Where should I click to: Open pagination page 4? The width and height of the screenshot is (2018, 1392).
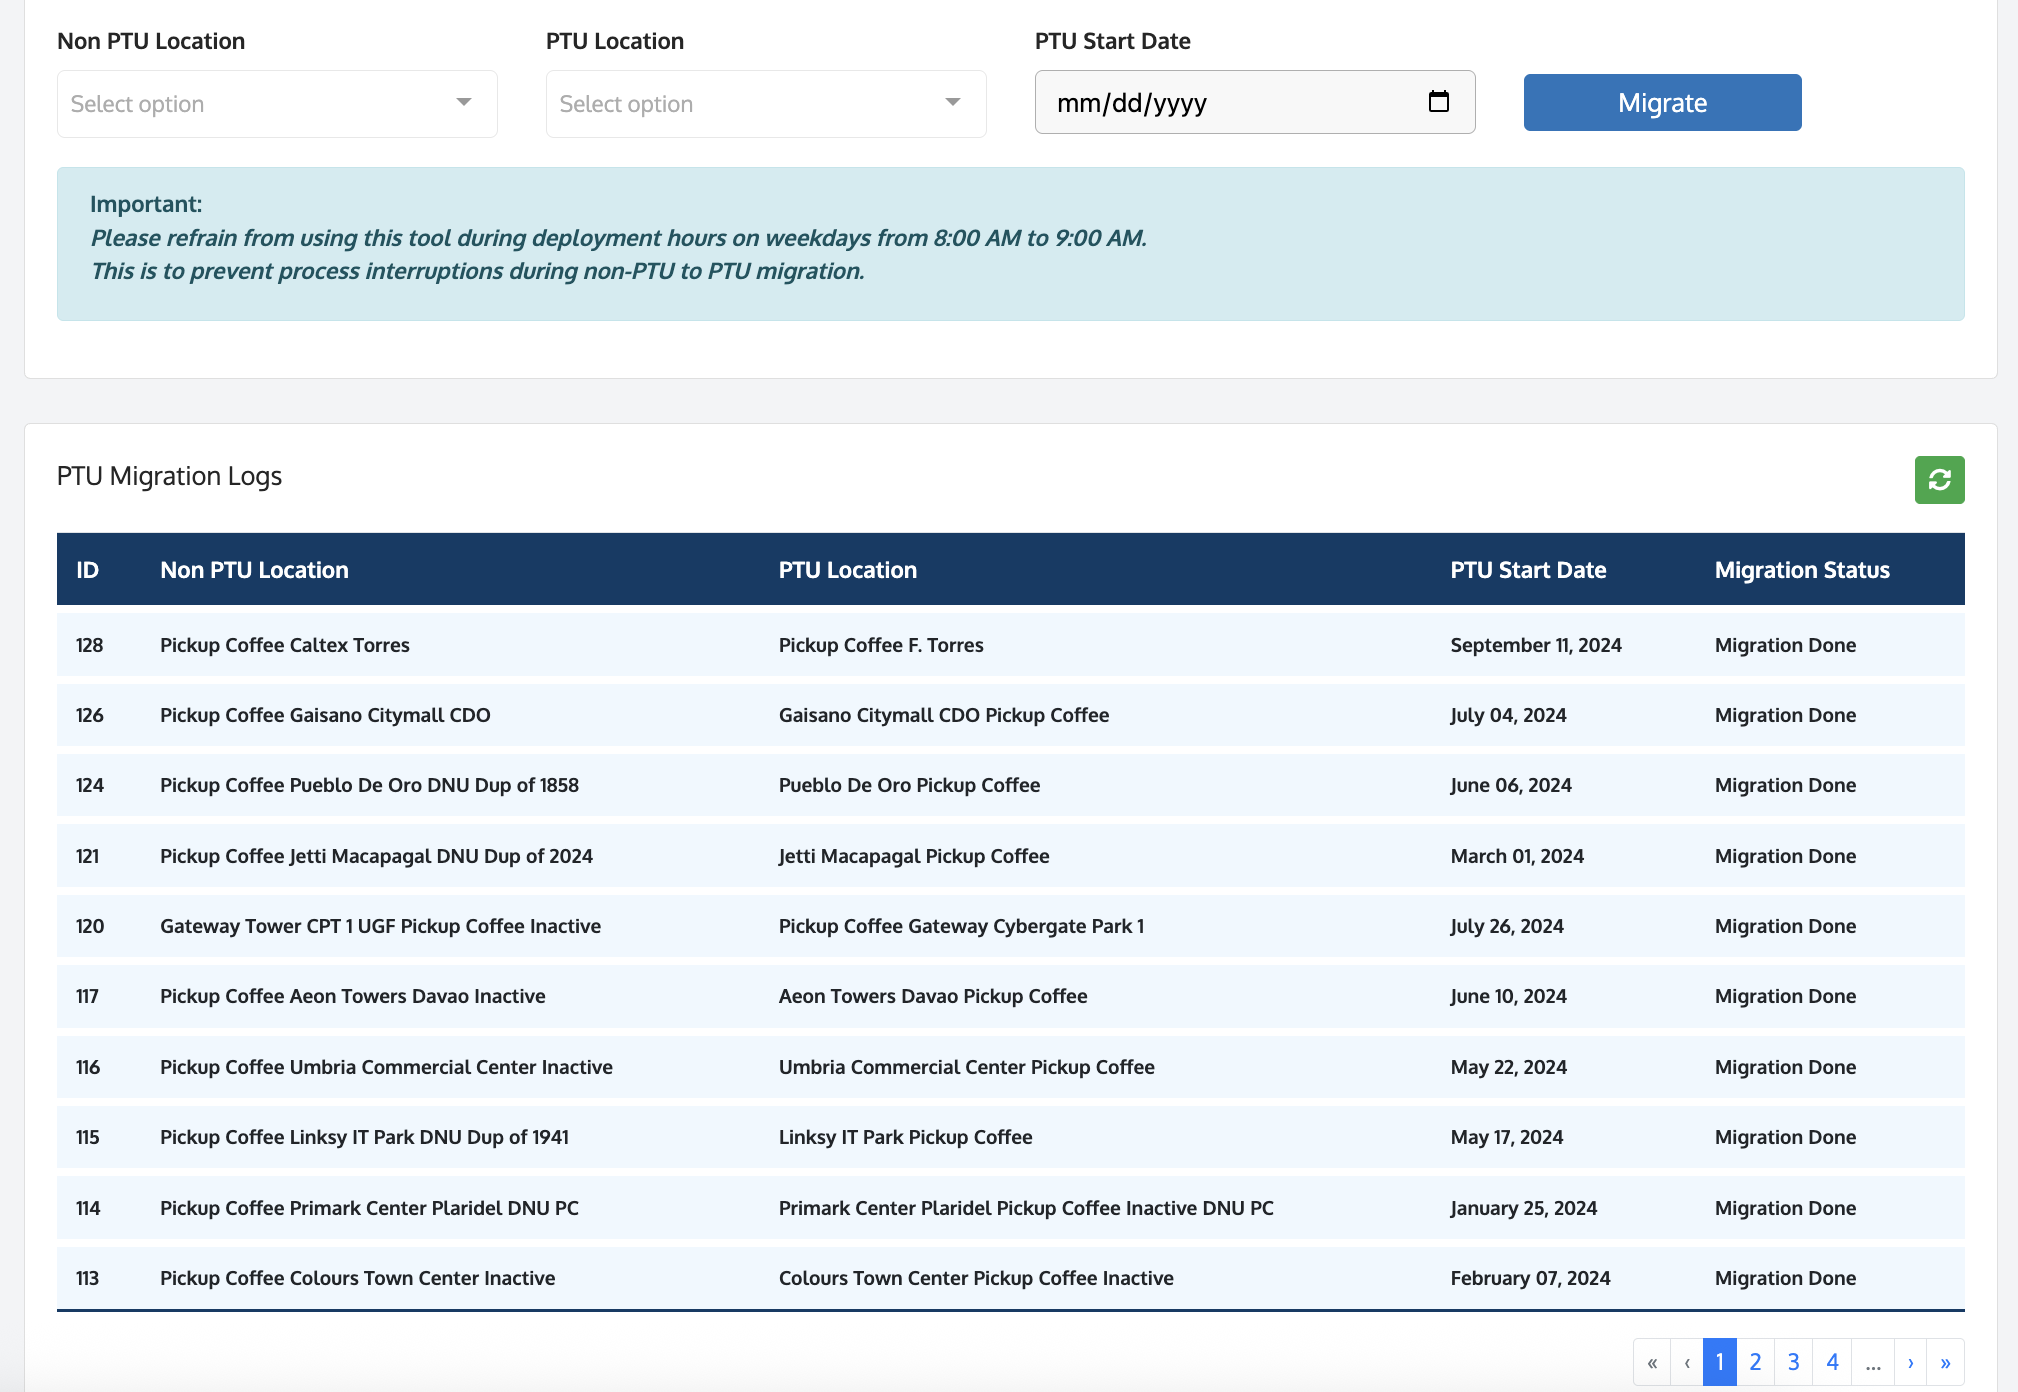tap(1832, 1362)
